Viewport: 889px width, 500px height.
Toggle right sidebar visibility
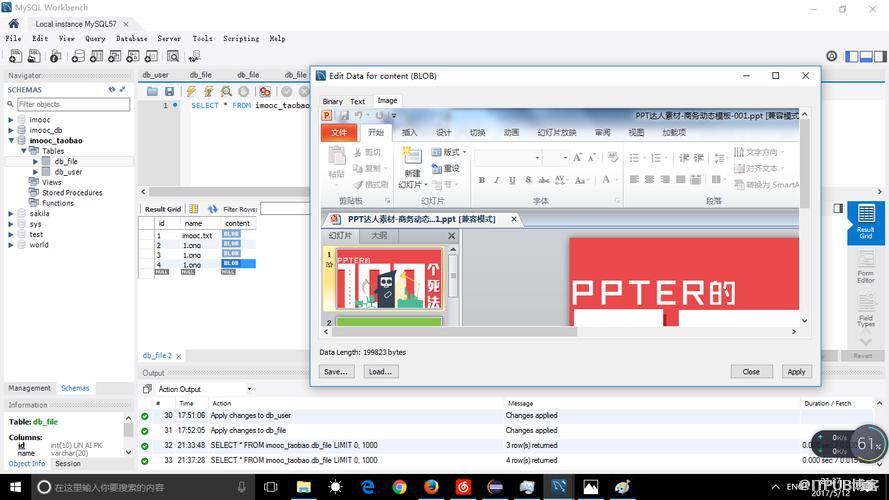click(x=880, y=56)
